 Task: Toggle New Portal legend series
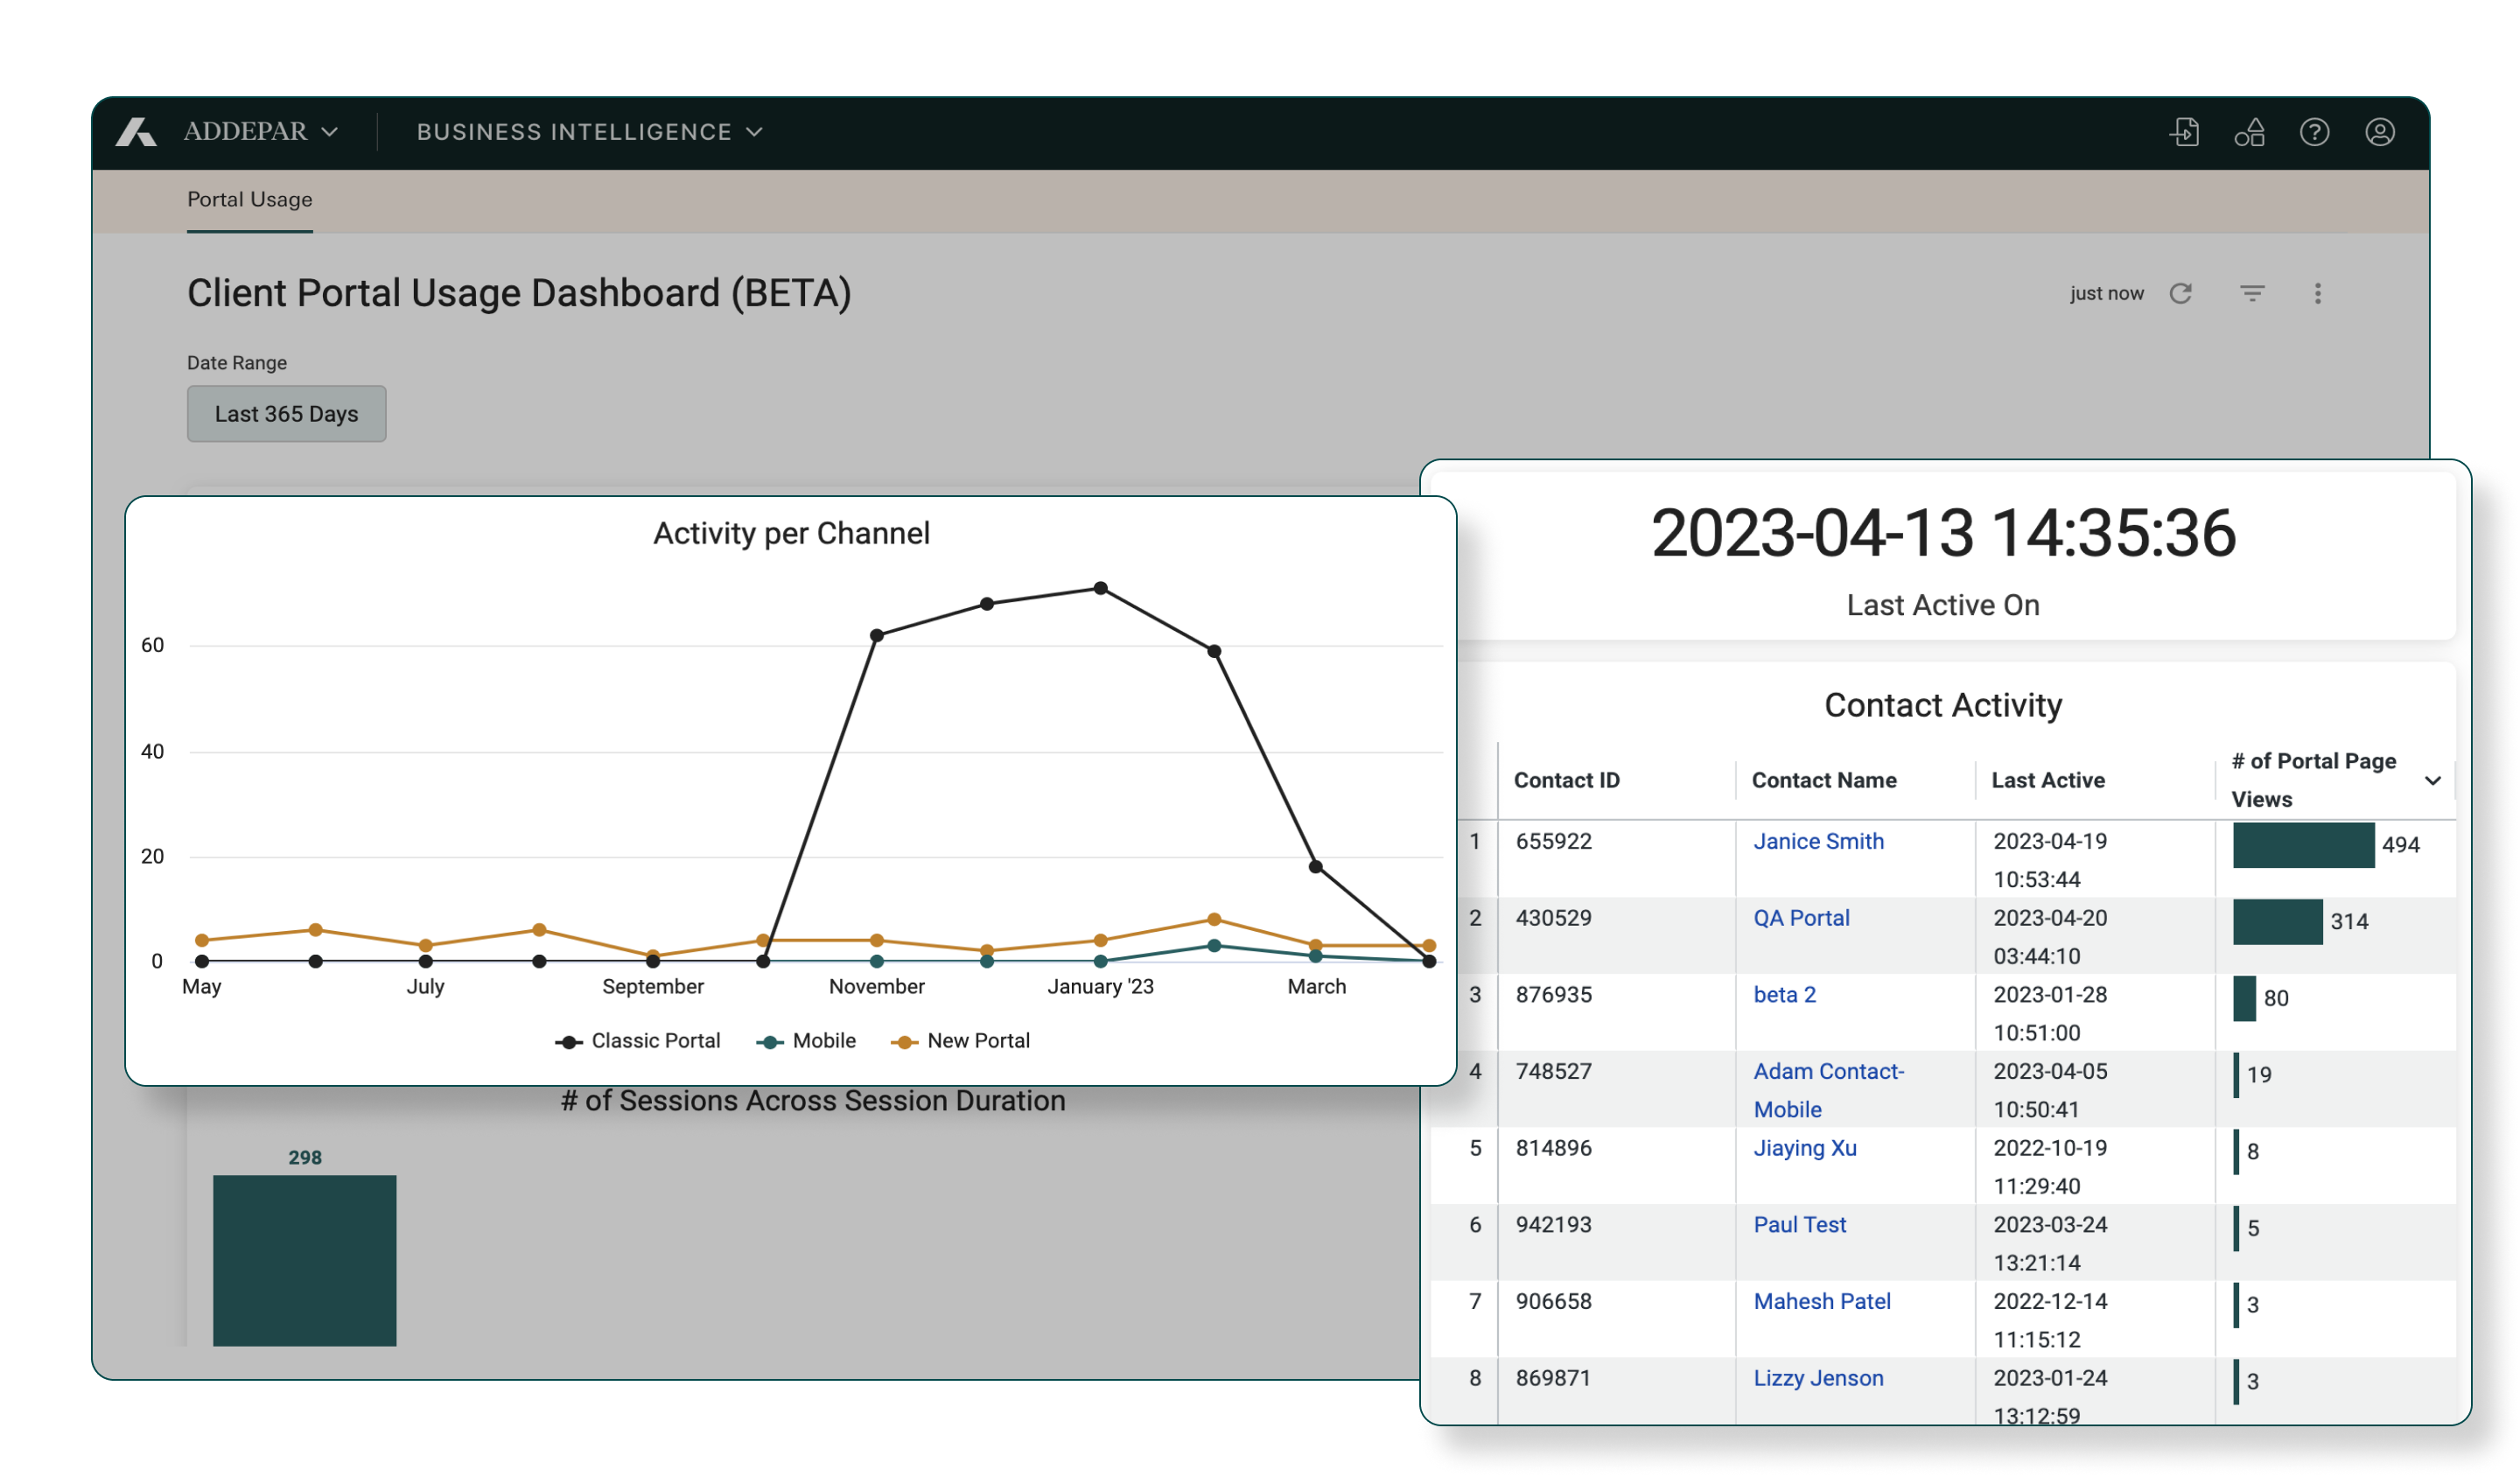pyautogui.click(x=959, y=1040)
